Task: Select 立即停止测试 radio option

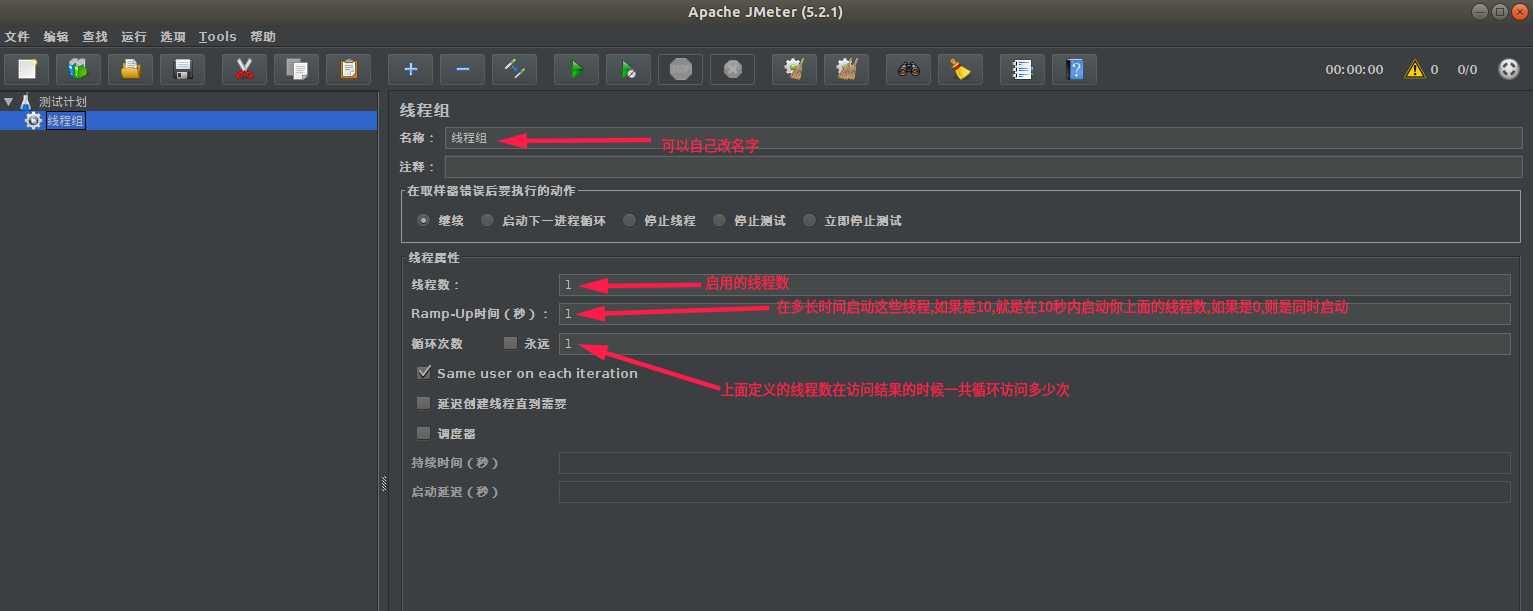Action: click(809, 220)
